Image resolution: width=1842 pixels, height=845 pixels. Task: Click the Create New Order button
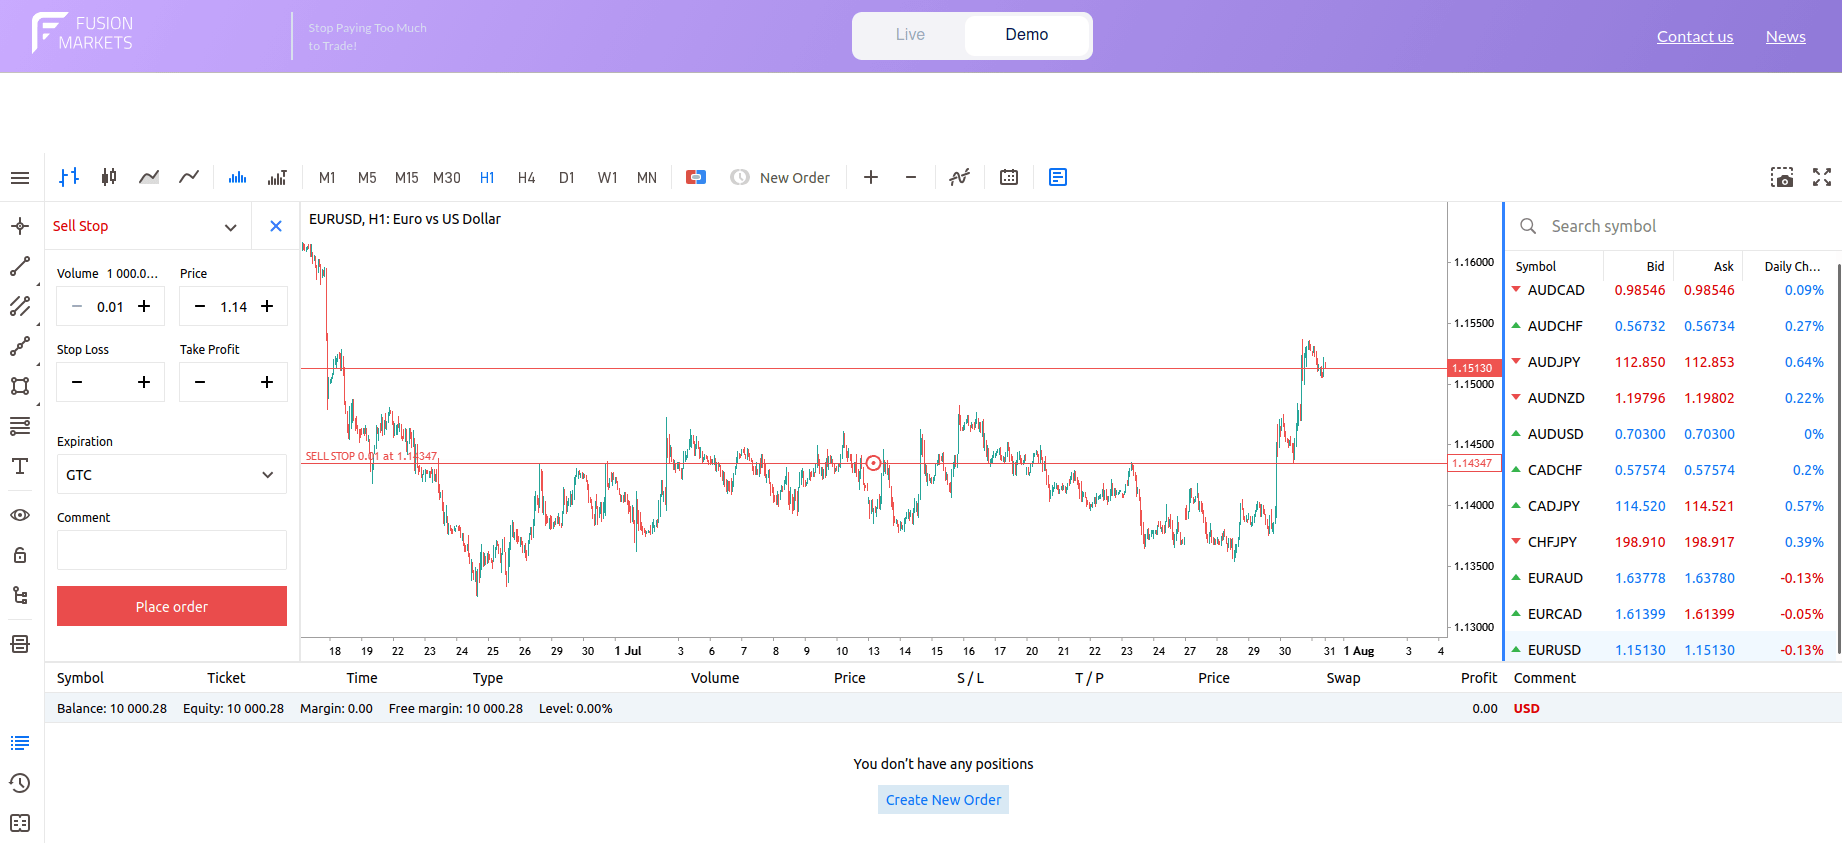click(x=943, y=800)
